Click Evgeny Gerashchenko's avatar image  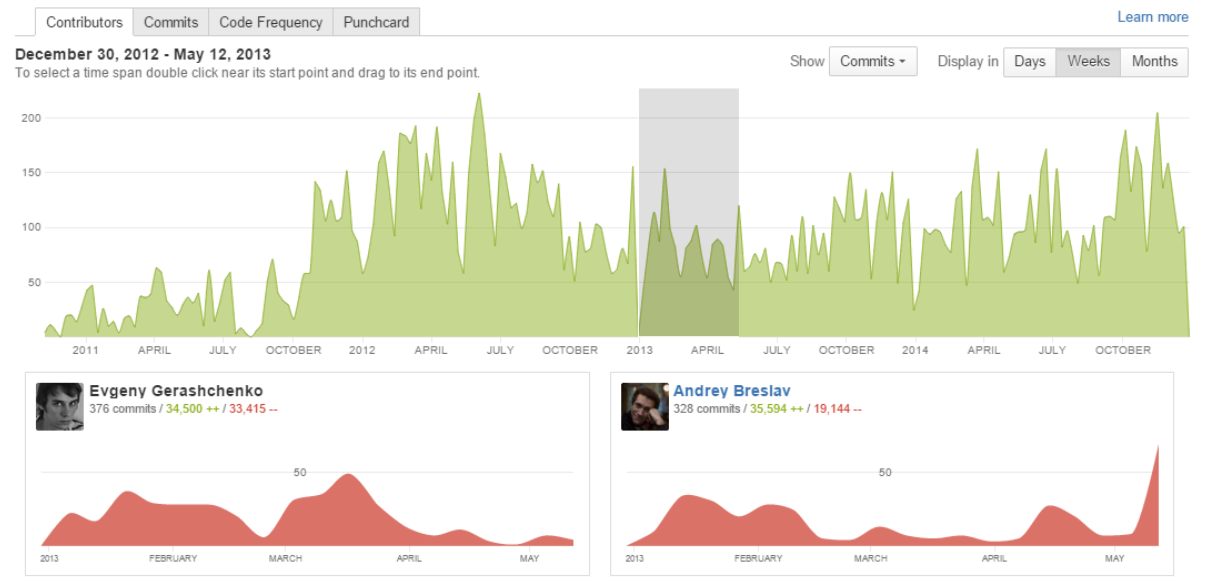point(59,407)
